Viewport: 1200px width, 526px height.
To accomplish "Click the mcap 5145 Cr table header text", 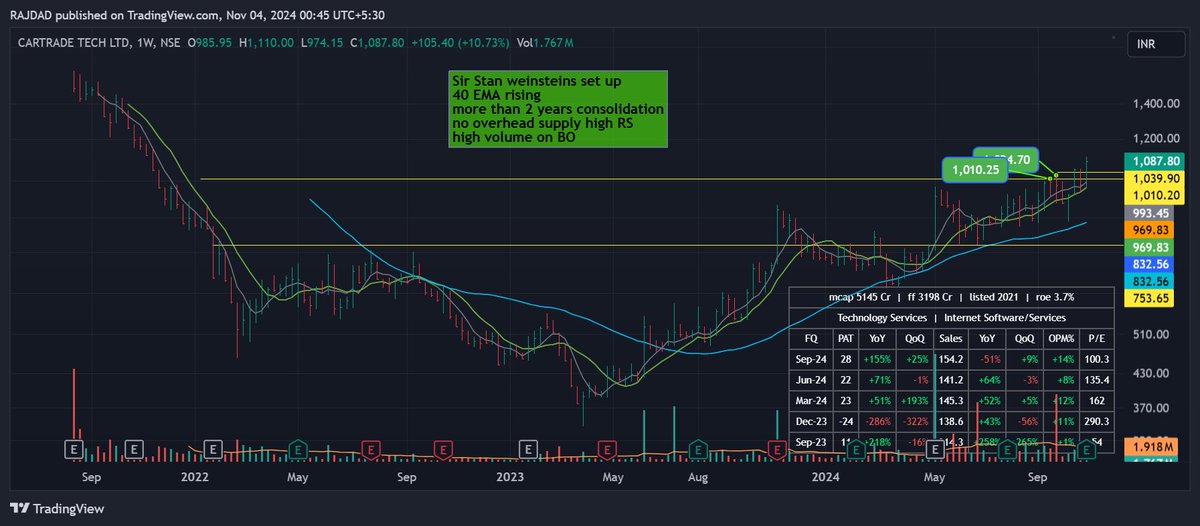I will point(861,296).
